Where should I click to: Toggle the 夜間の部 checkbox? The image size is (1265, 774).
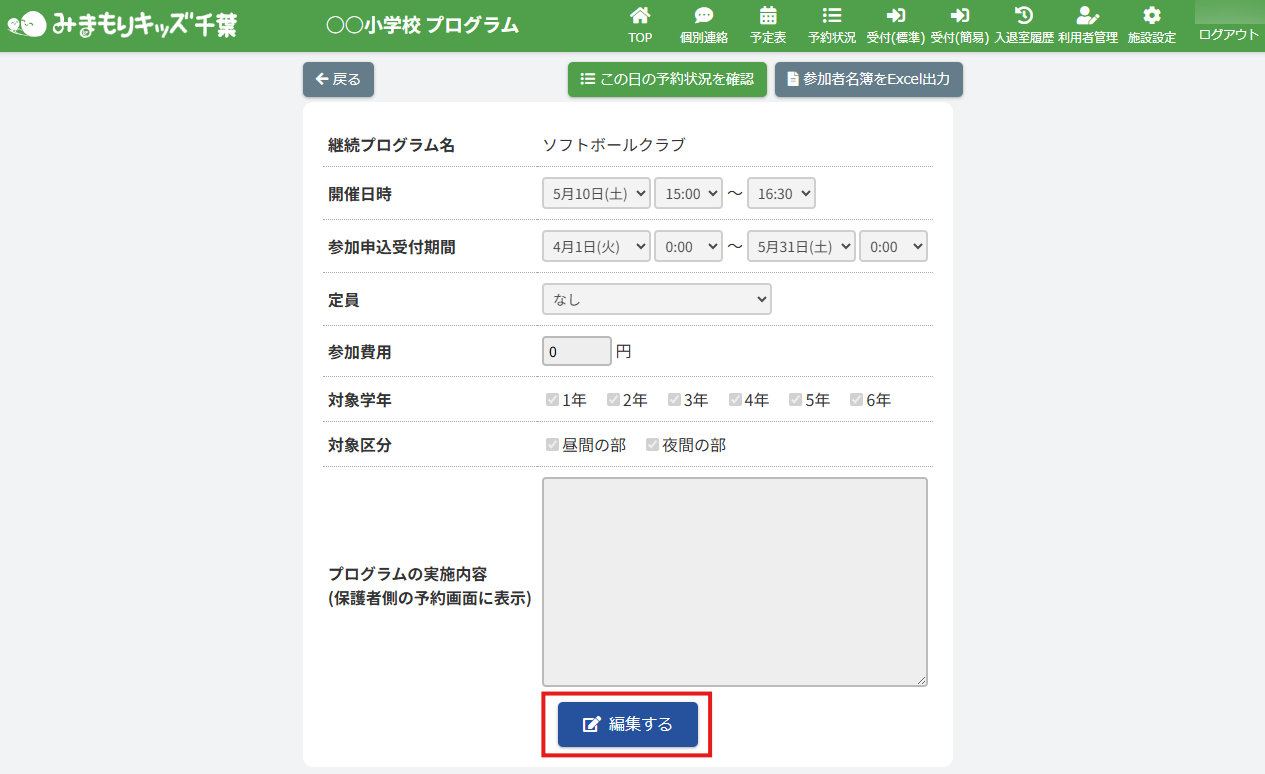coord(652,445)
